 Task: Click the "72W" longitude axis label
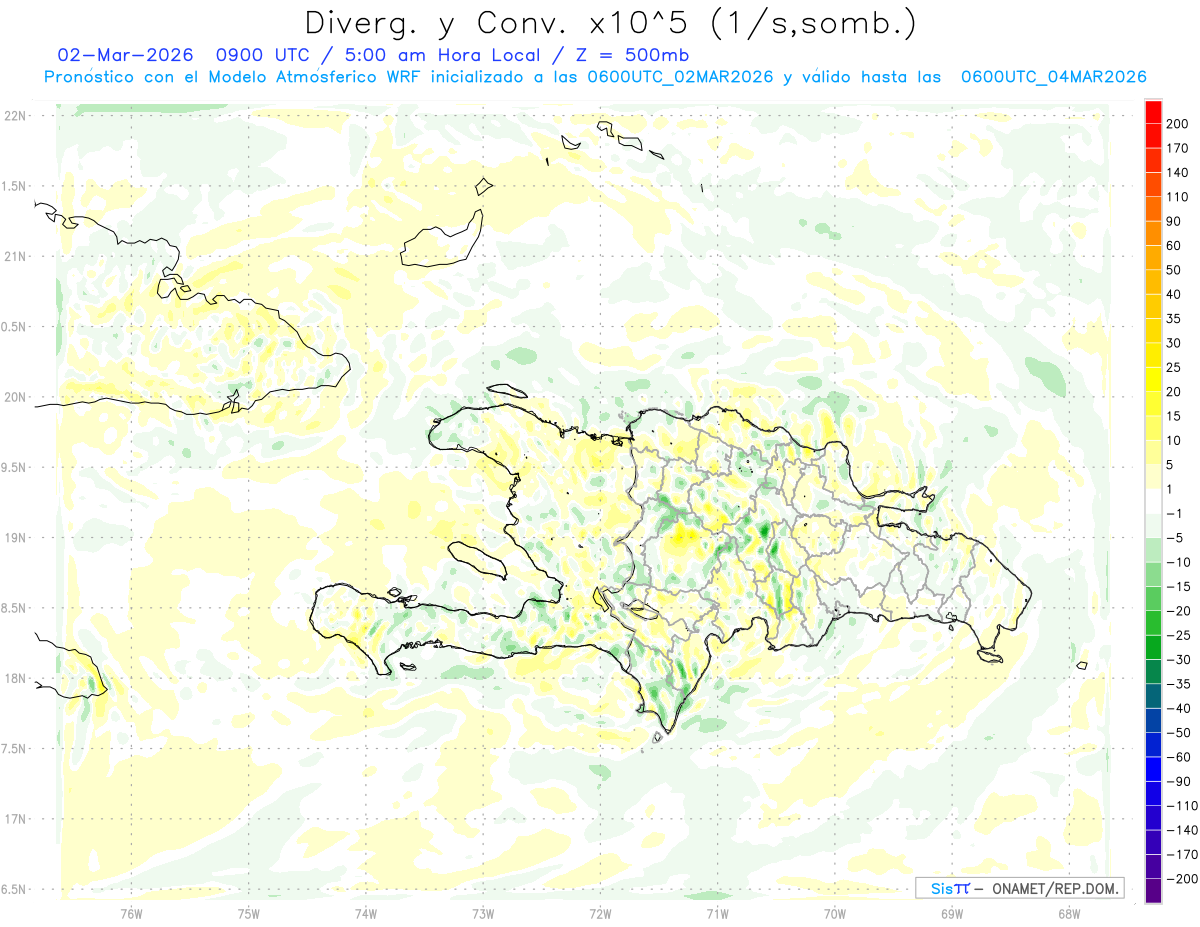(600, 913)
